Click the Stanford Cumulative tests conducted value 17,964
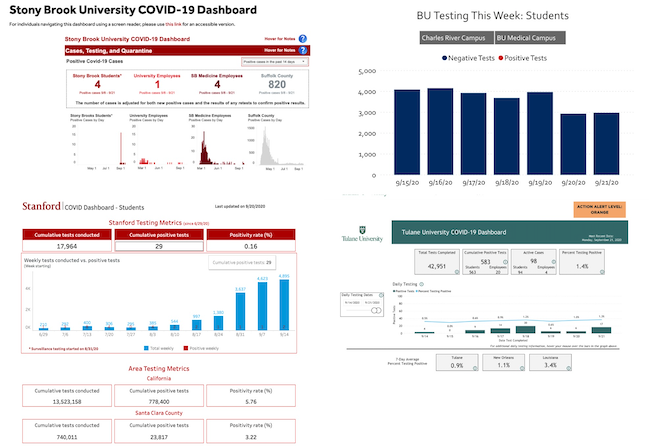The width and height of the screenshot is (649, 446). click(67, 246)
